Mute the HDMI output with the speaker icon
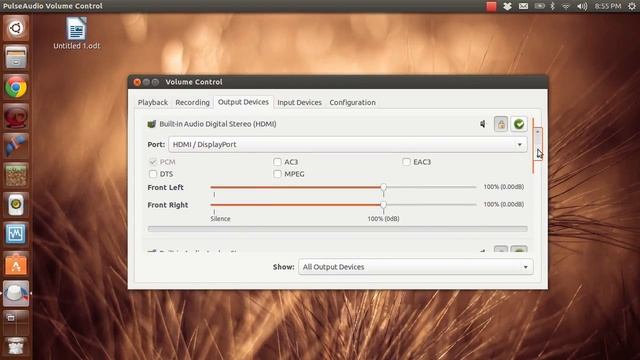Image resolution: width=640 pixels, height=360 pixels. coord(483,124)
